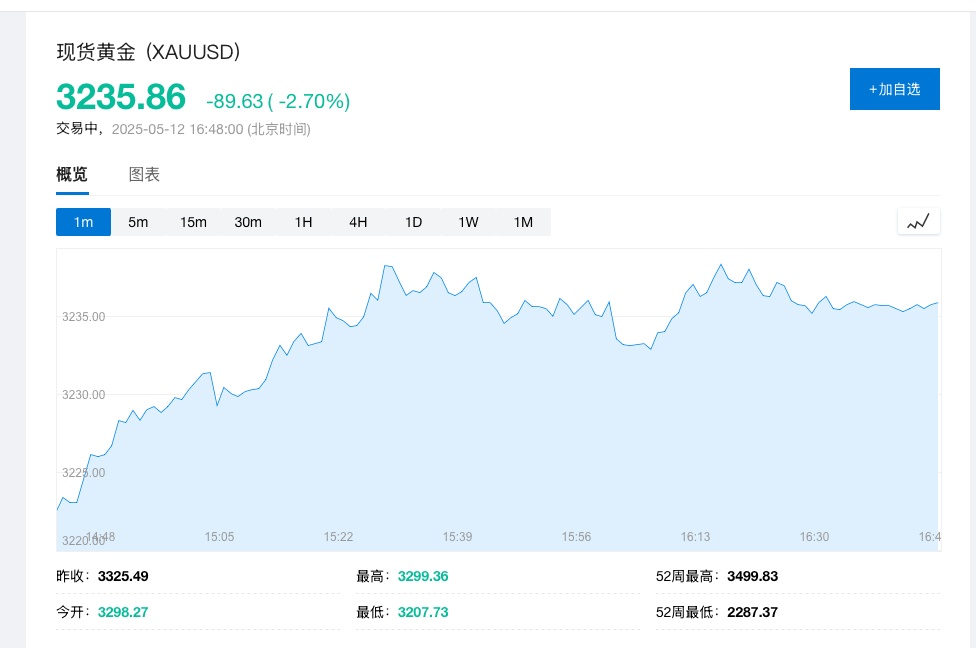Viewport: 976px width, 648px height.
Task: Show the 1D daily chart
Action: pyautogui.click(x=413, y=222)
